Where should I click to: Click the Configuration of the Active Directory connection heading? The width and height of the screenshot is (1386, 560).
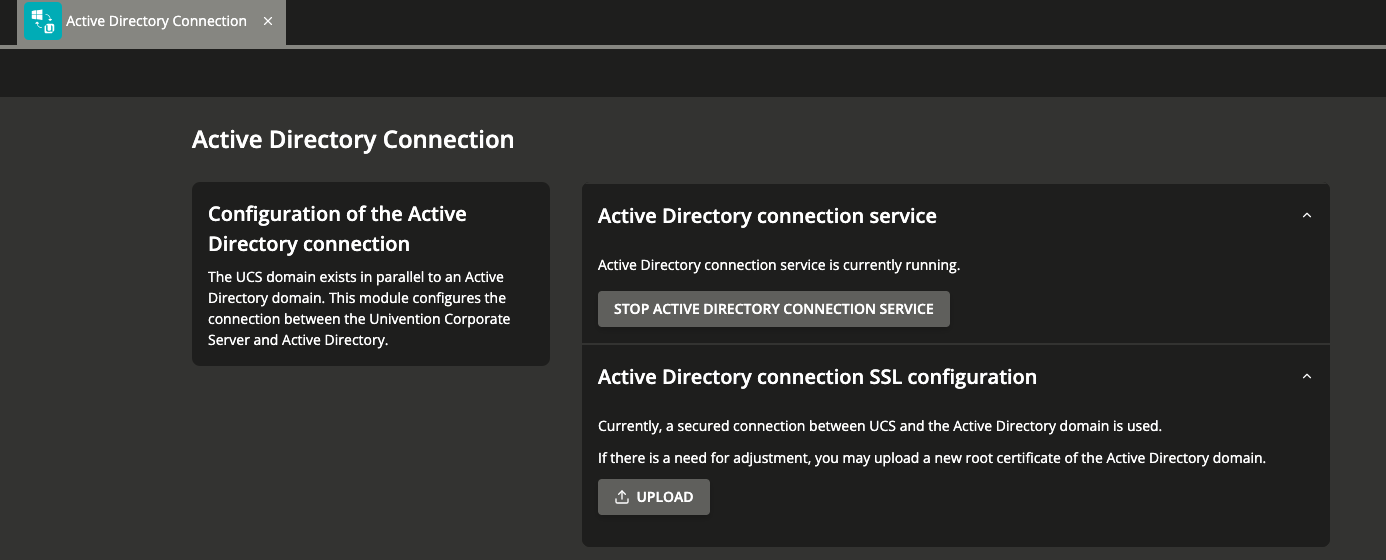click(x=337, y=229)
